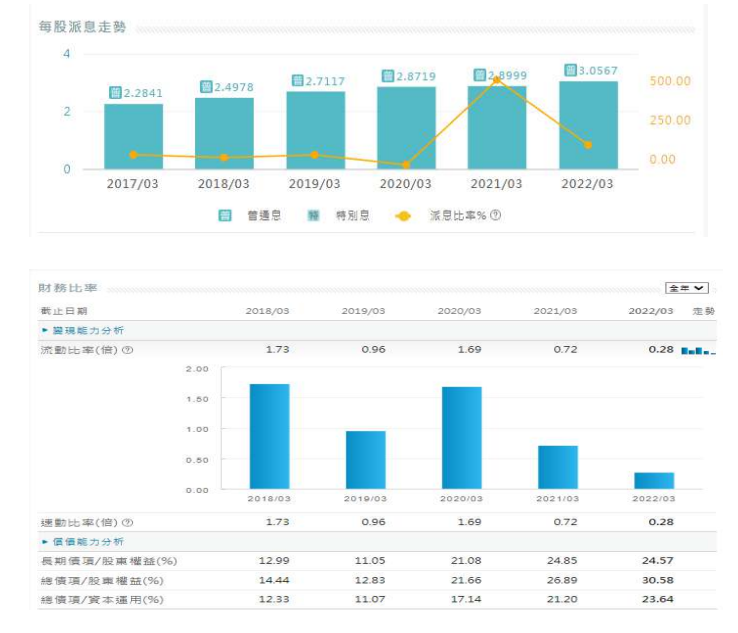Click the value 12.99 in 長期債項 row
738x633 pixels.
274,561
